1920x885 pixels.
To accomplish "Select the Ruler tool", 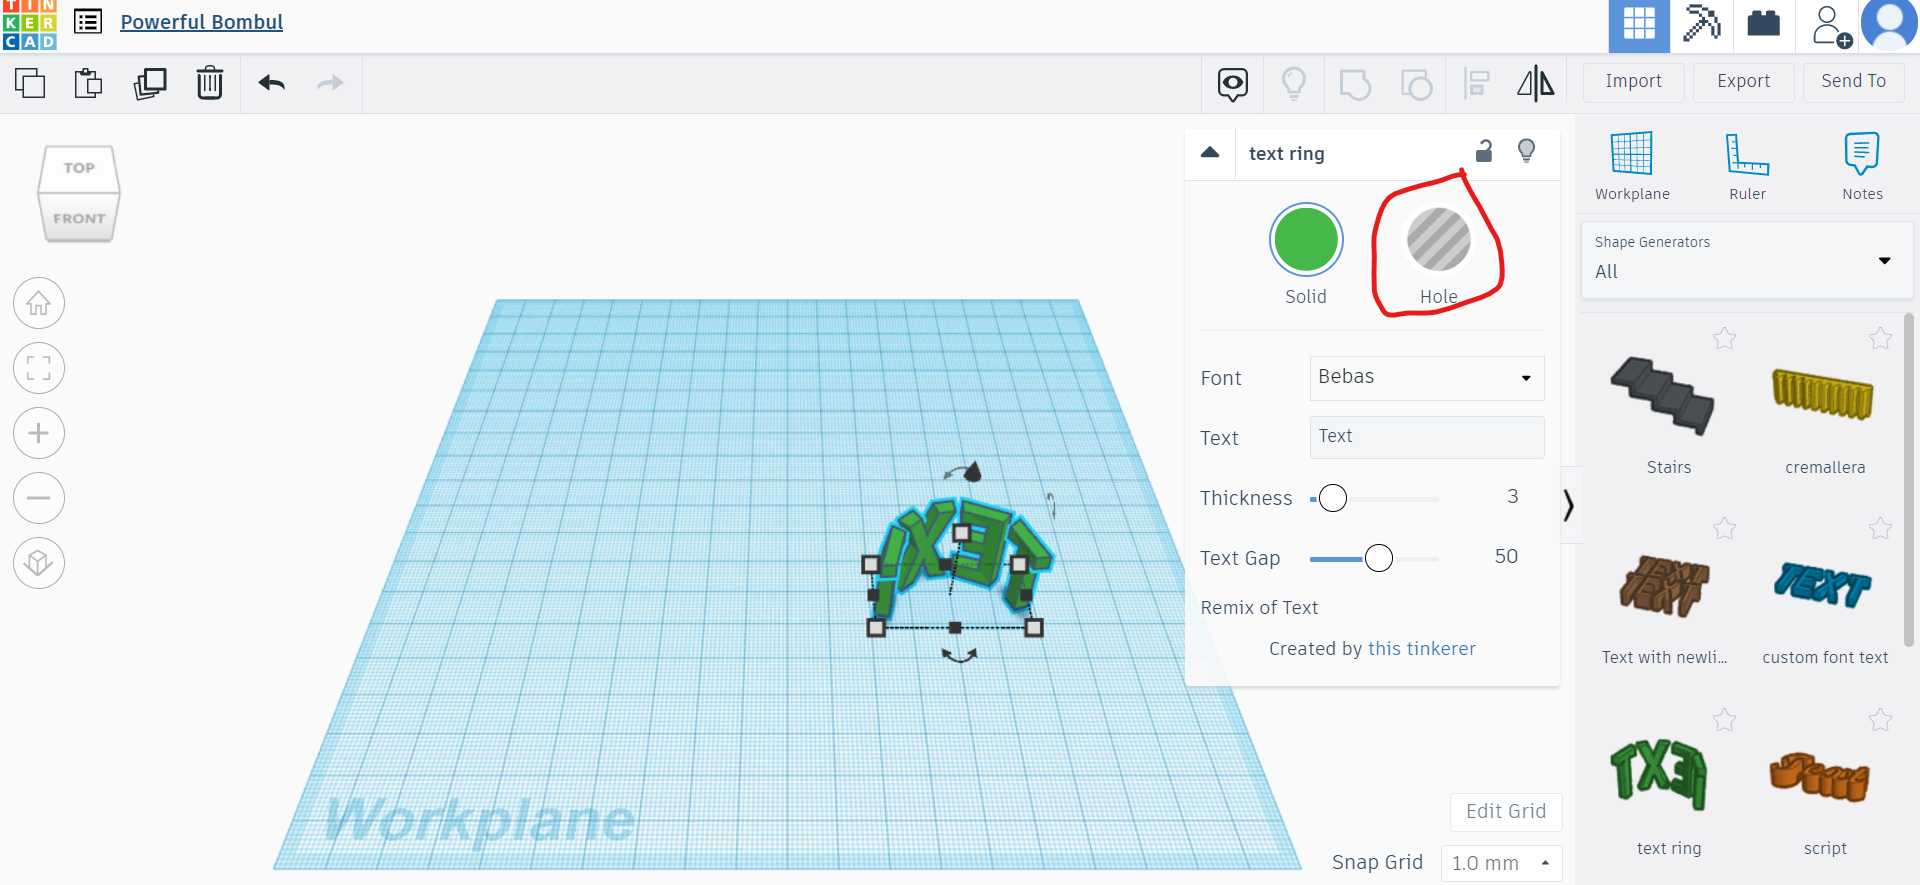I will coord(1747,166).
